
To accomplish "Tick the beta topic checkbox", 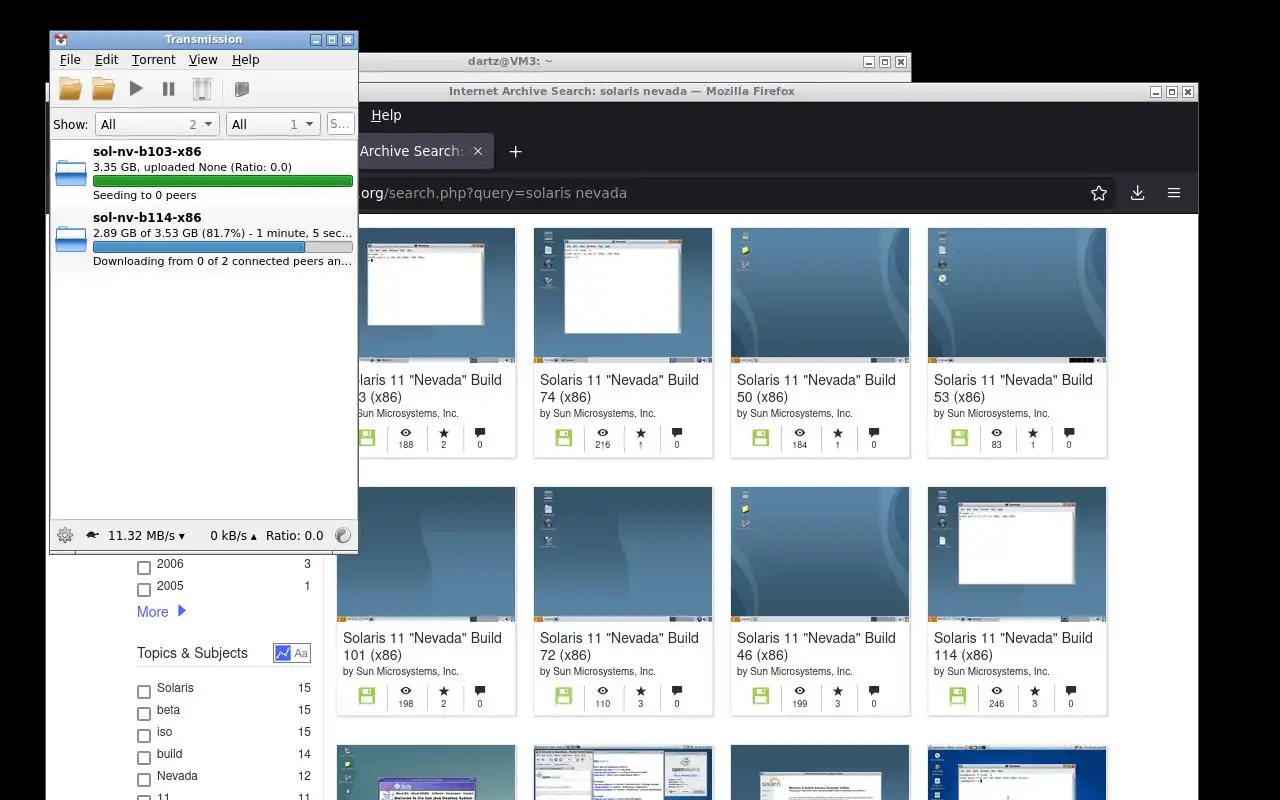I will pos(144,713).
